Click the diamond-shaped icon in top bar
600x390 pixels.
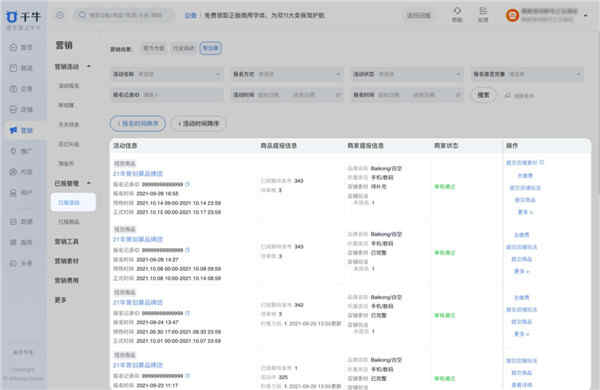(x=457, y=11)
